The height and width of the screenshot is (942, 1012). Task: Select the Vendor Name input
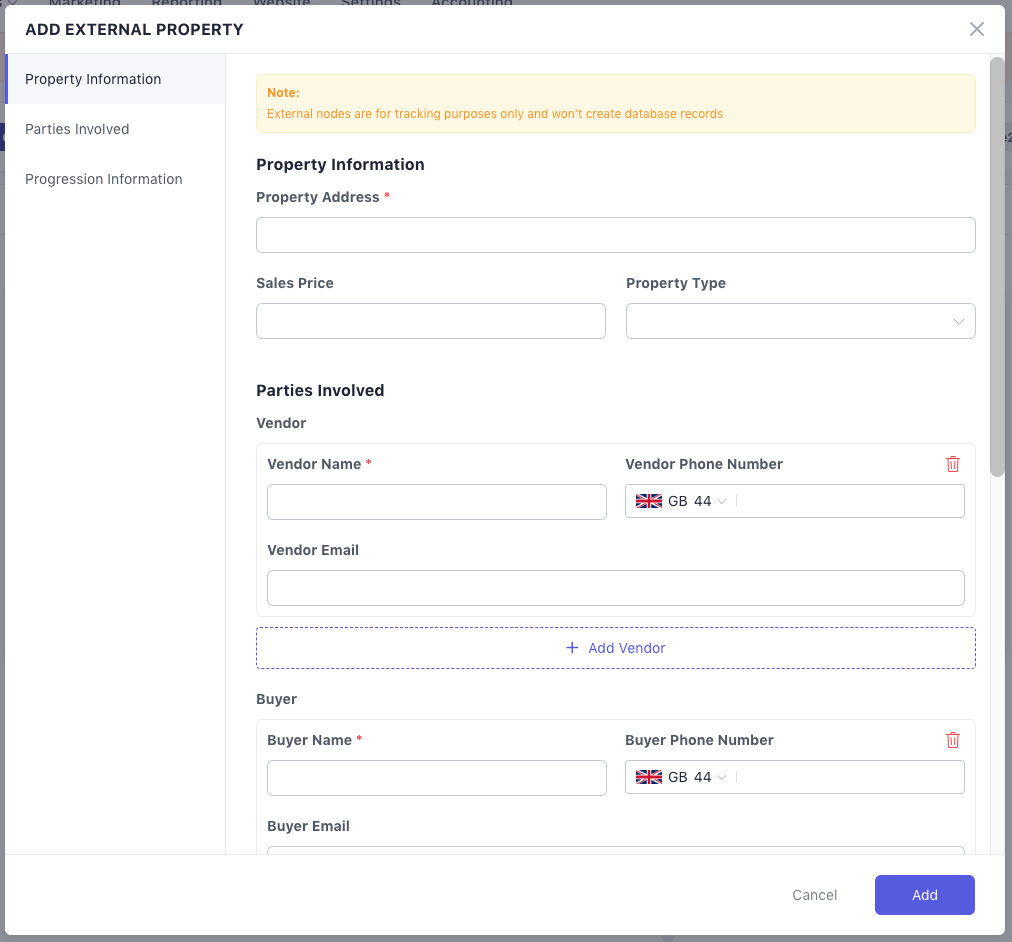[436, 502]
